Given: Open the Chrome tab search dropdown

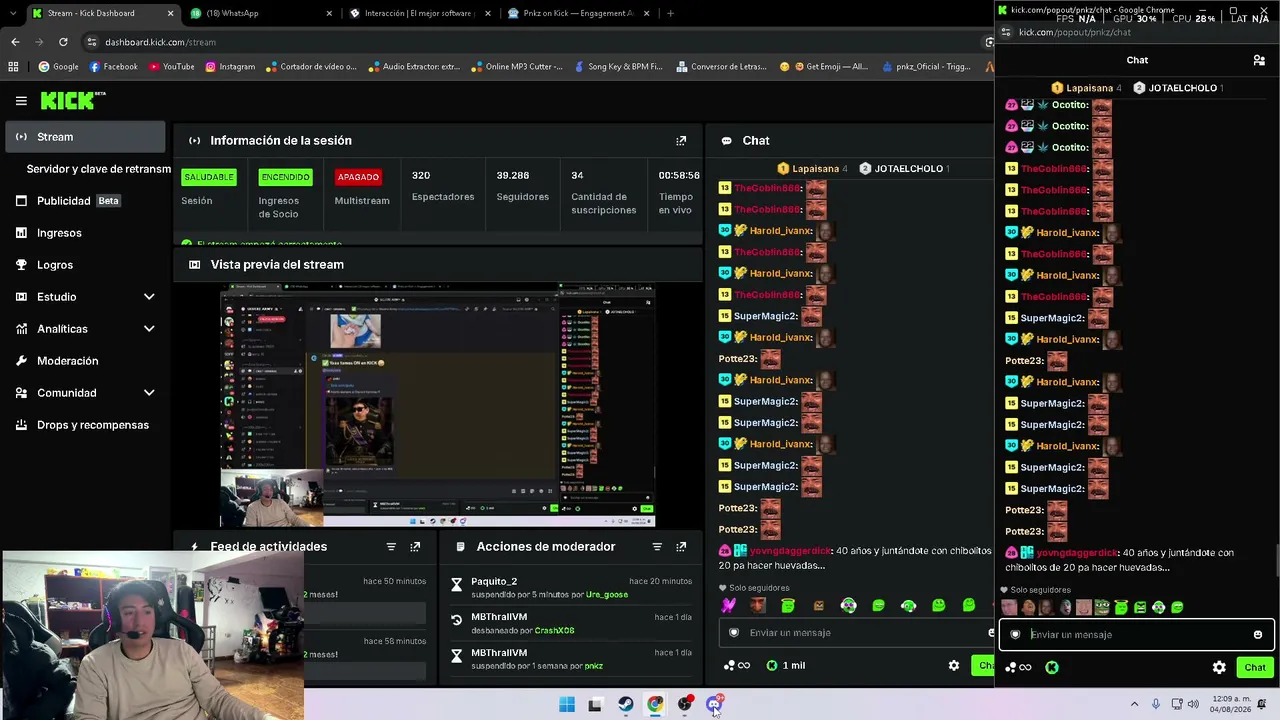Looking at the screenshot, I should (13, 13).
